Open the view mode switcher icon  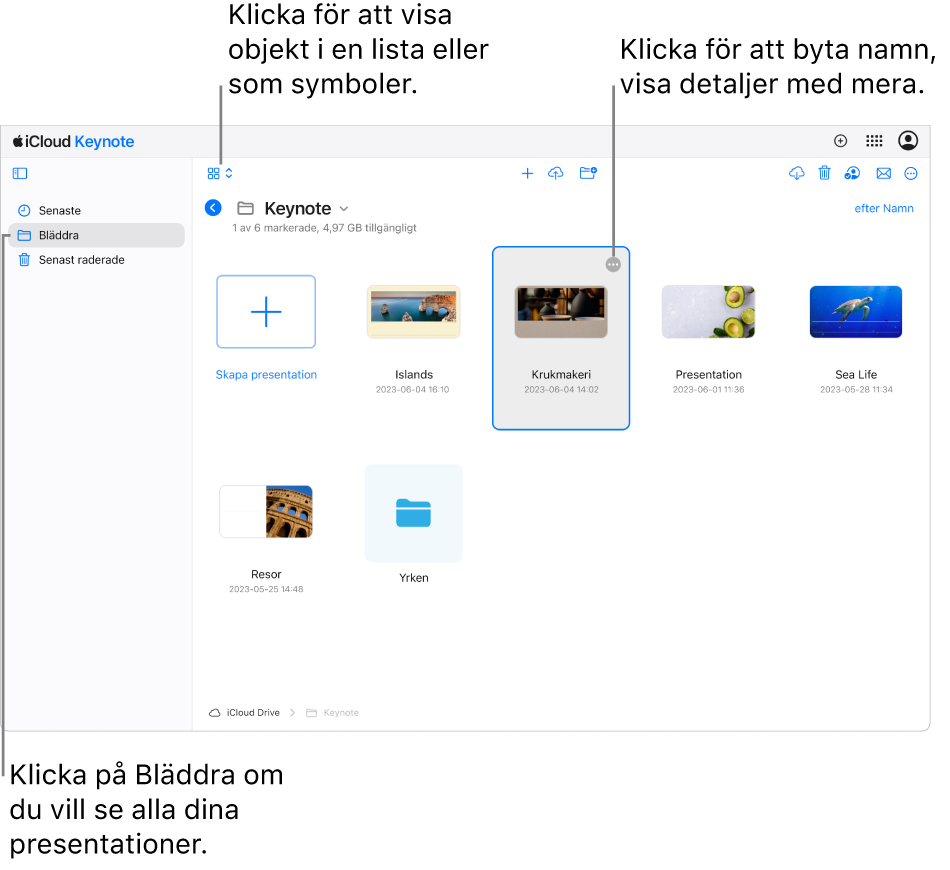219,174
